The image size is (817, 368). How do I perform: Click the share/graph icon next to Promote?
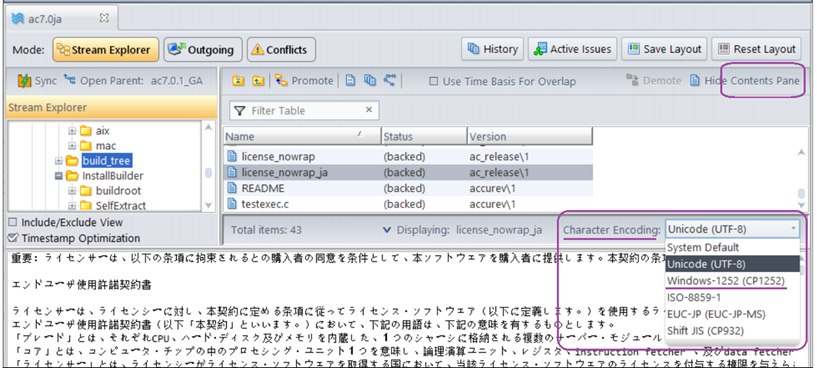click(x=389, y=80)
